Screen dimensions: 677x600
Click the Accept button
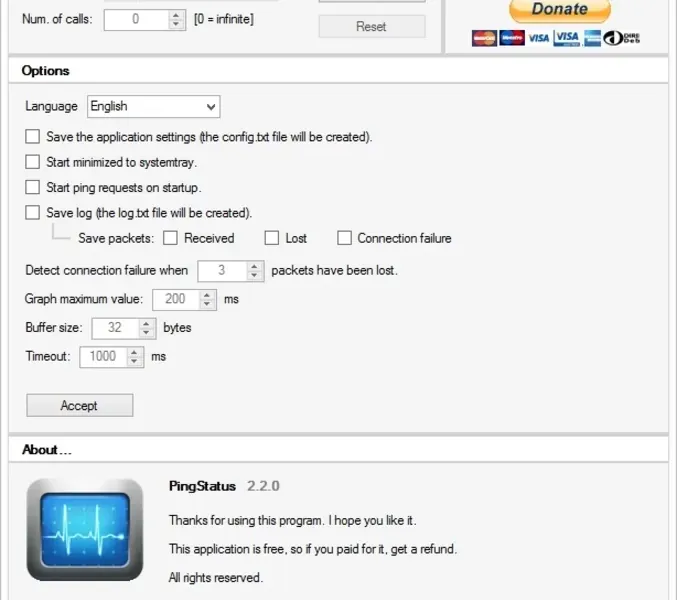pyautogui.click(x=79, y=405)
